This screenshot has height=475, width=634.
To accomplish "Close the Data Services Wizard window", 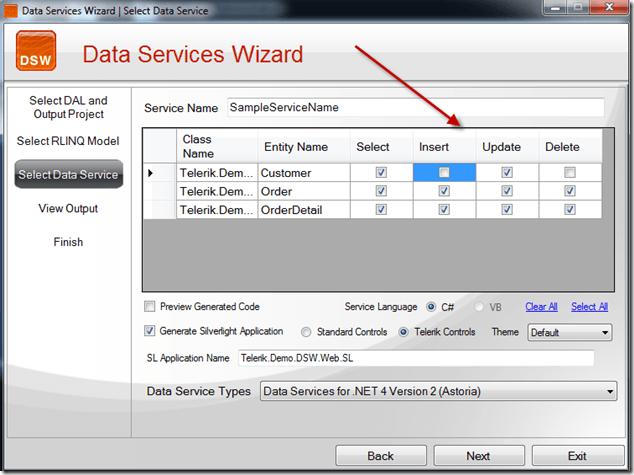I will pos(609,7).
